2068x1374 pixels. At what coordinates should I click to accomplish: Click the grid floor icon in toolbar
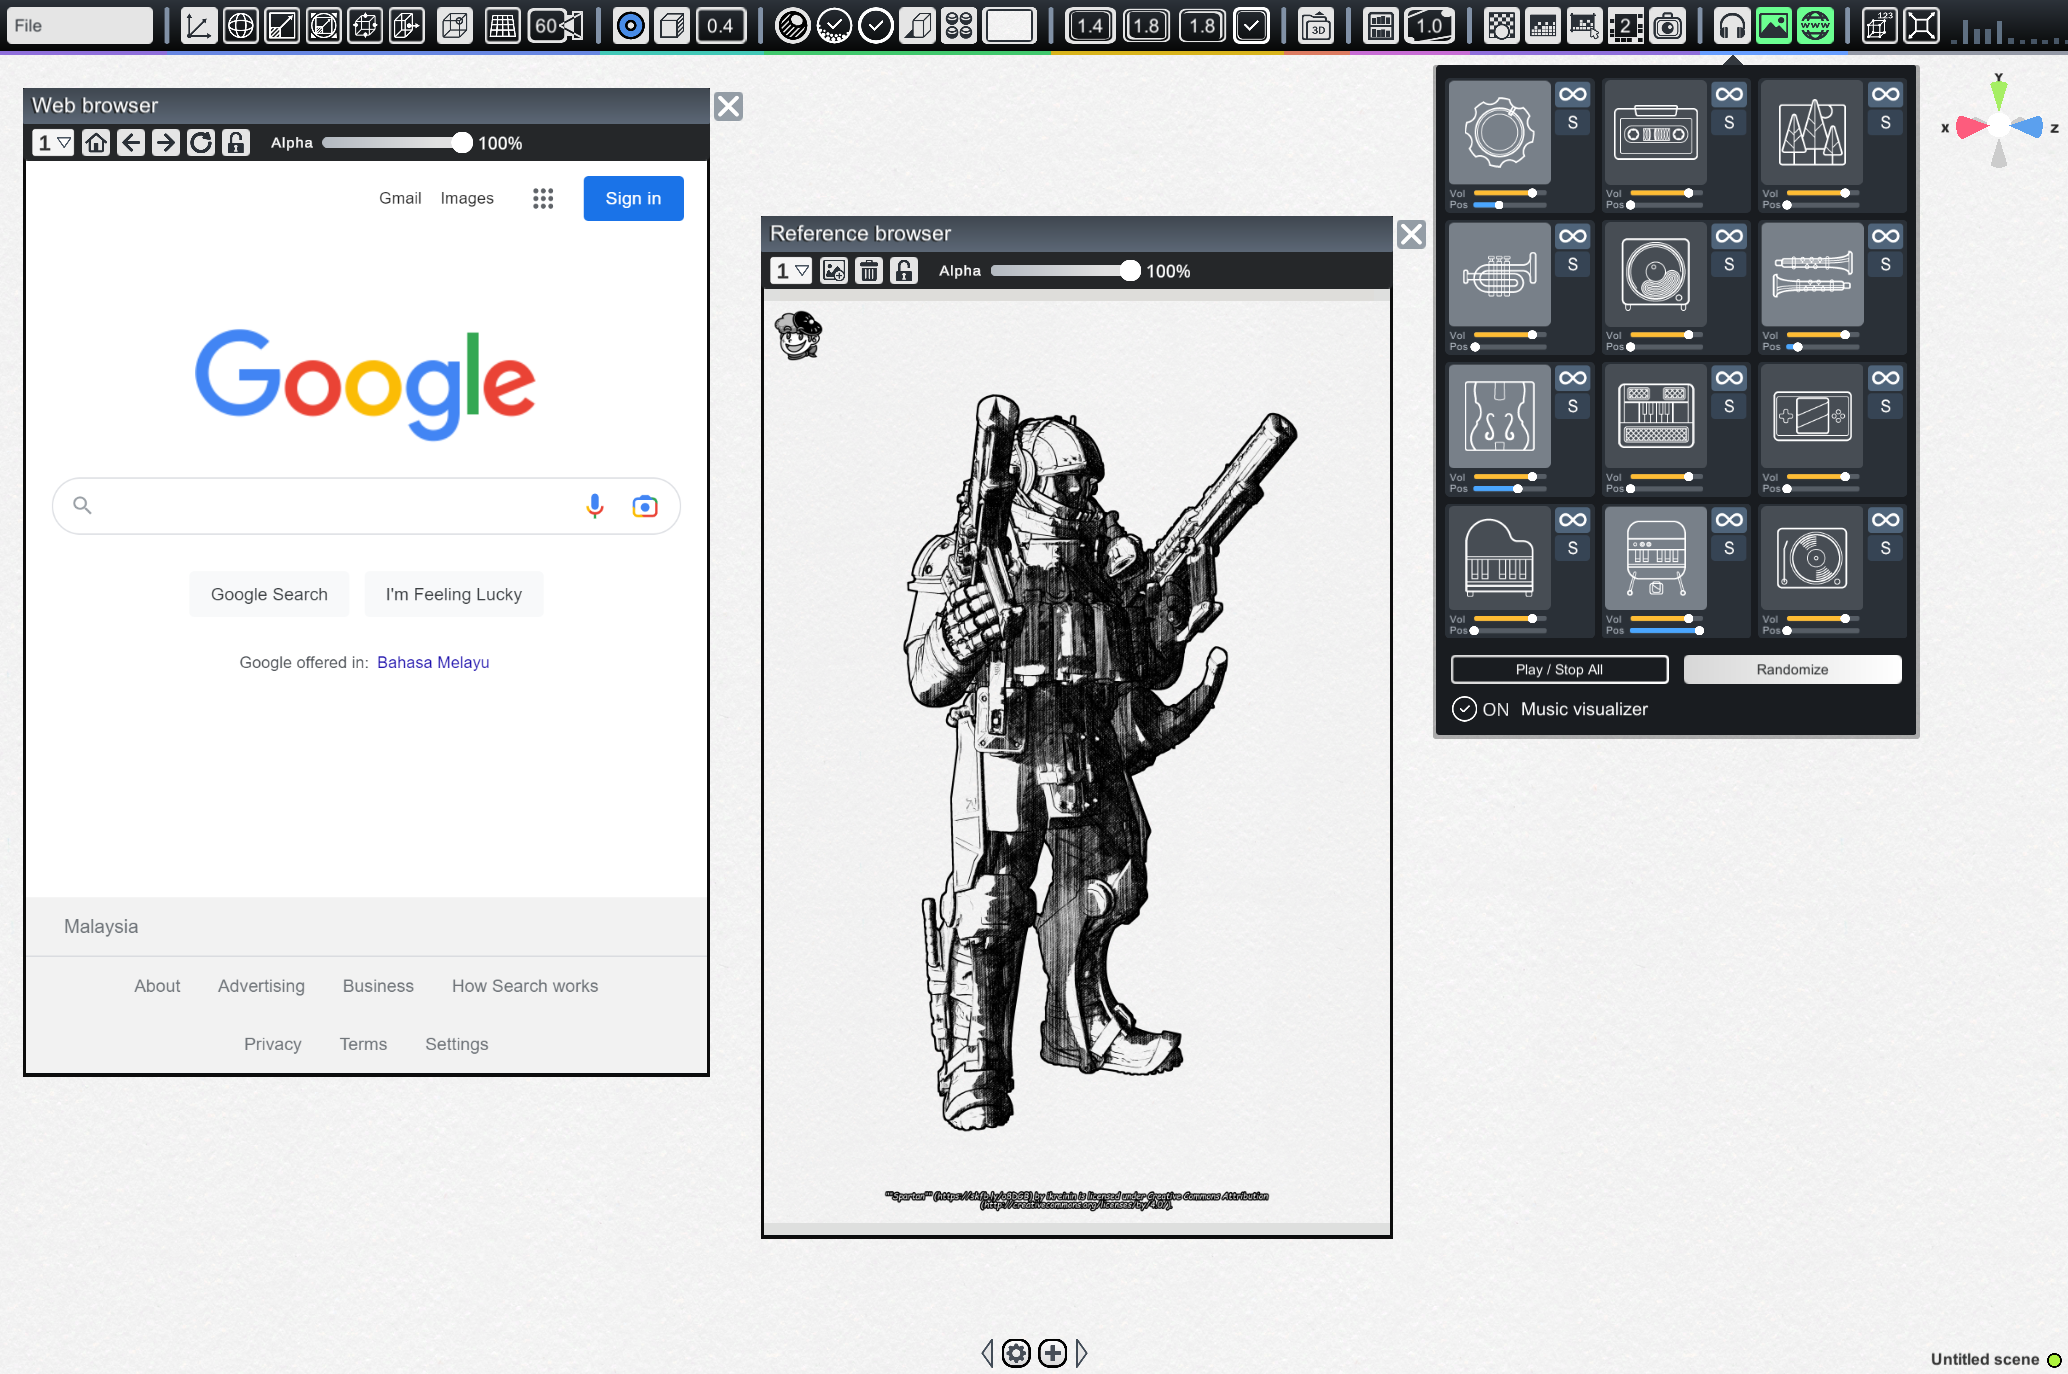point(502,26)
